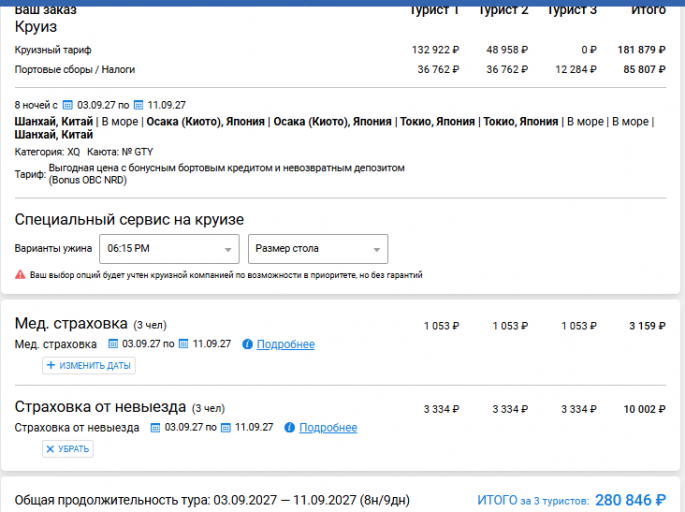Open the dinner time dropdown 06:15 PM

pos(169,249)
